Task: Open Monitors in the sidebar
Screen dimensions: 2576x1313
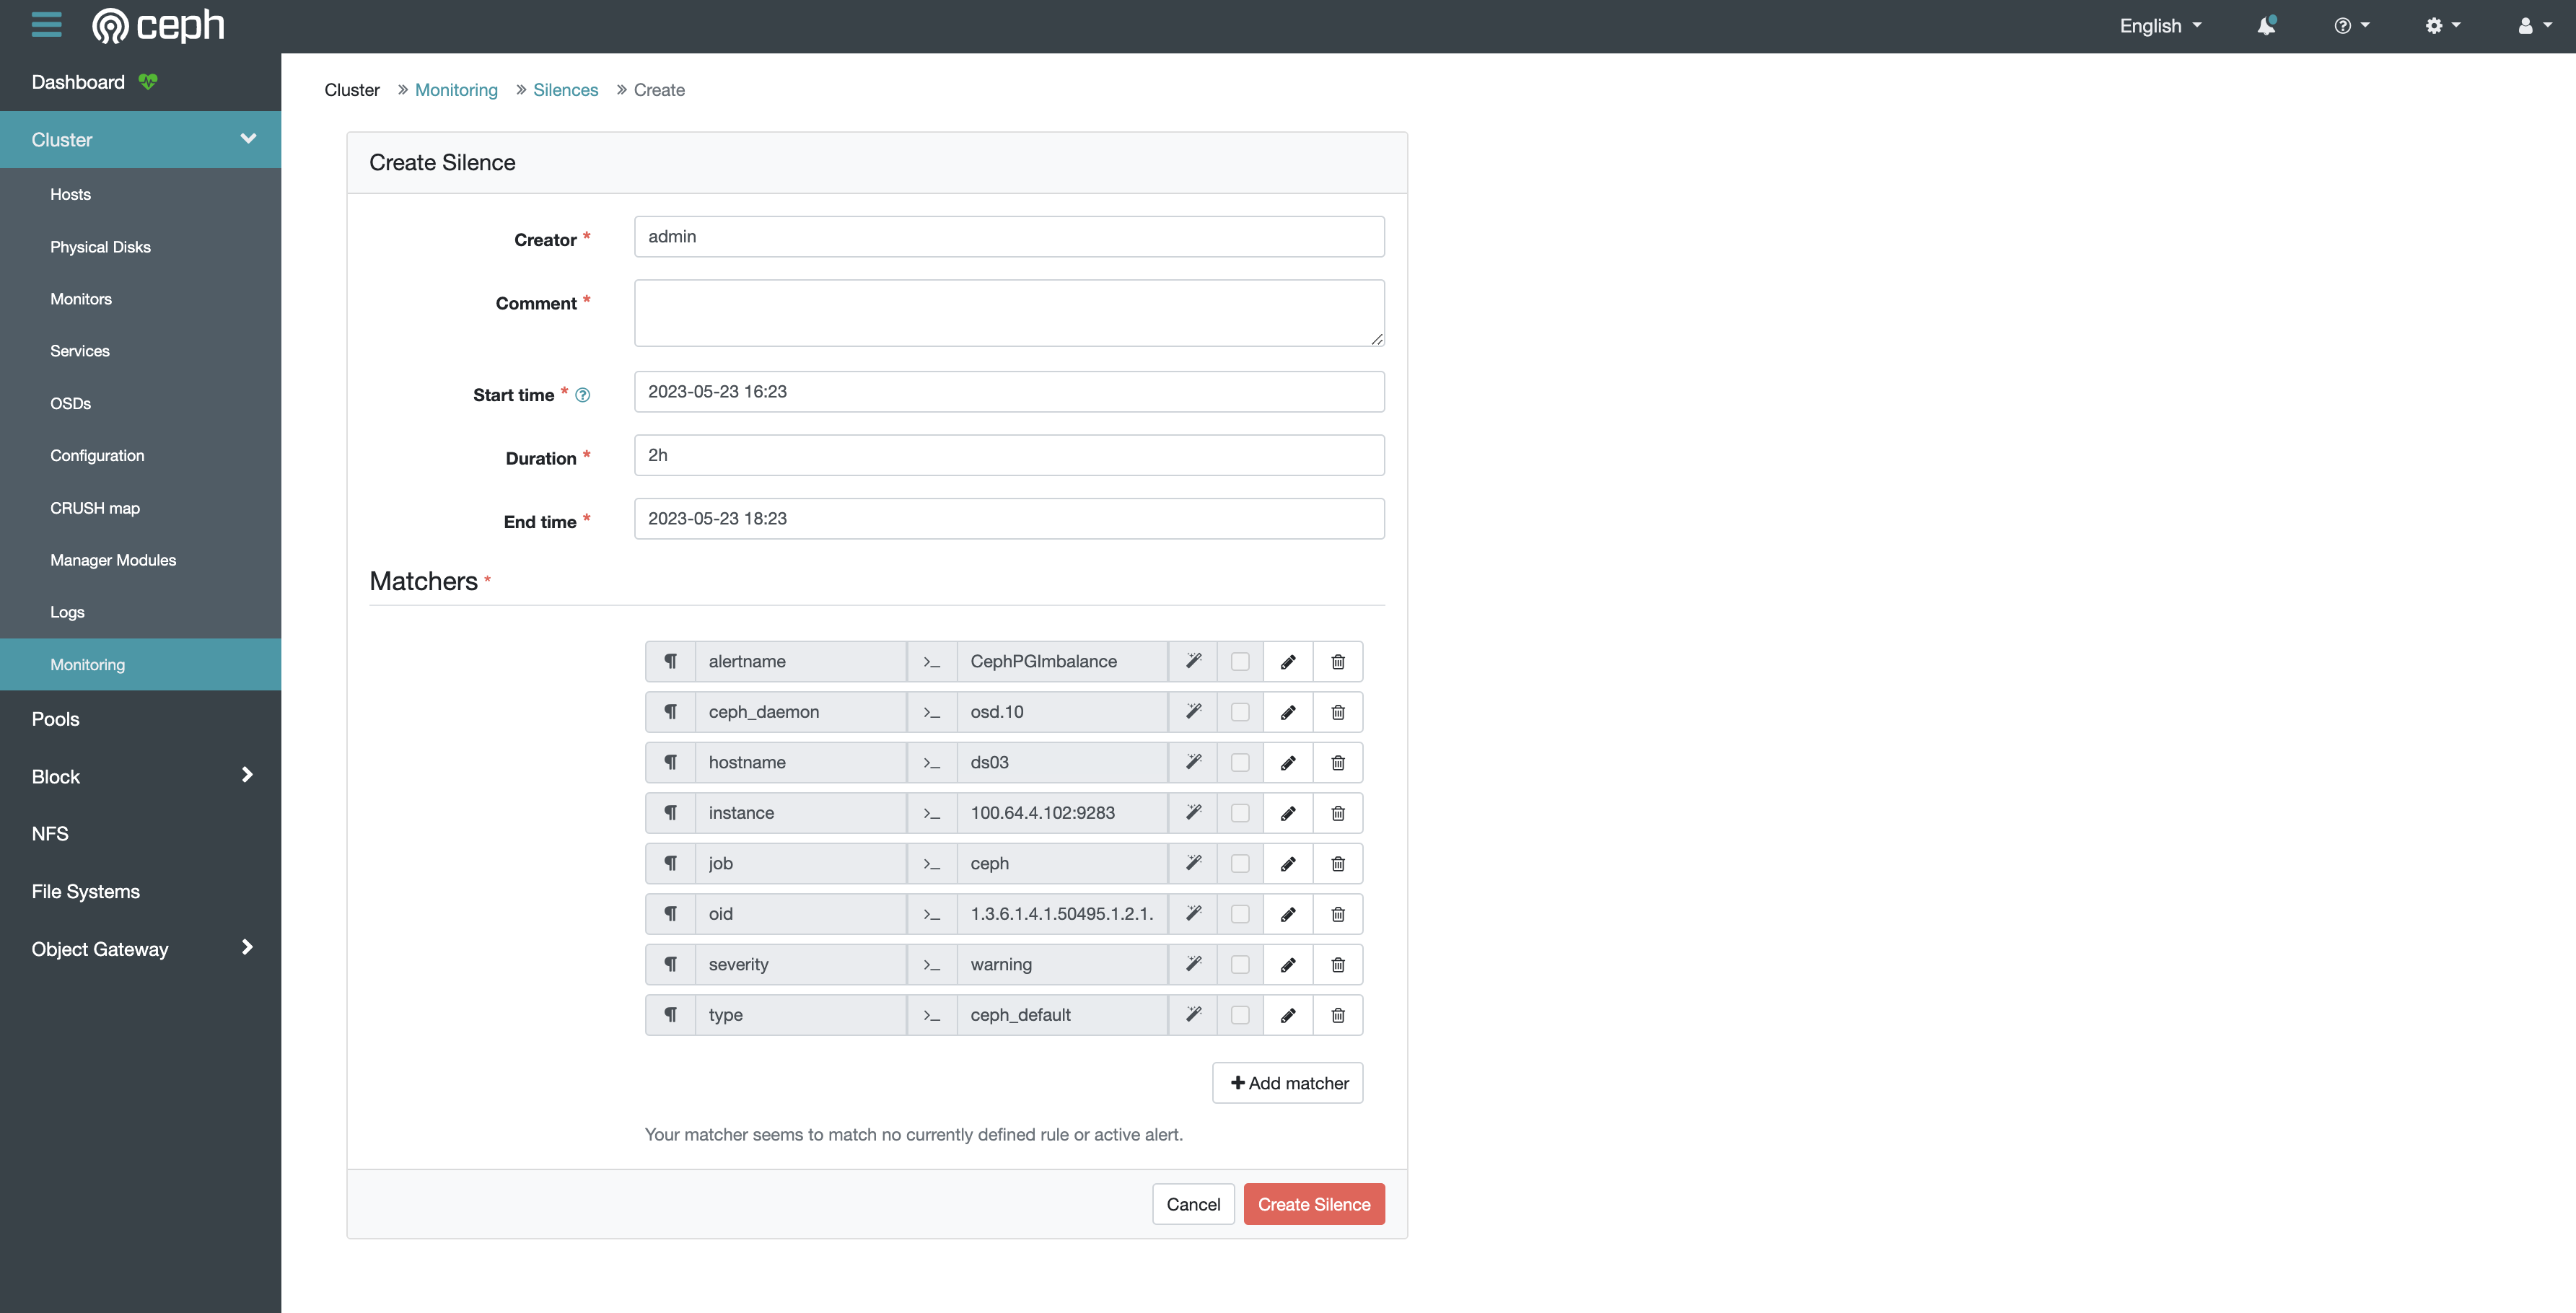Action: pos(81,298)
